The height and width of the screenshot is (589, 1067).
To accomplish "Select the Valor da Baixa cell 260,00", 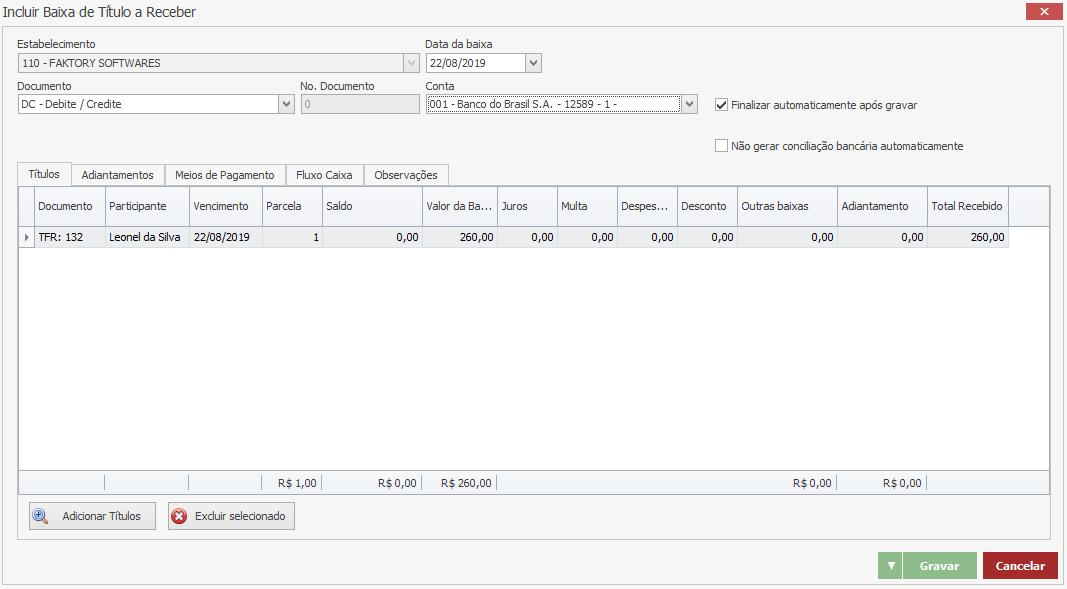I will click(x=460, y=238).
